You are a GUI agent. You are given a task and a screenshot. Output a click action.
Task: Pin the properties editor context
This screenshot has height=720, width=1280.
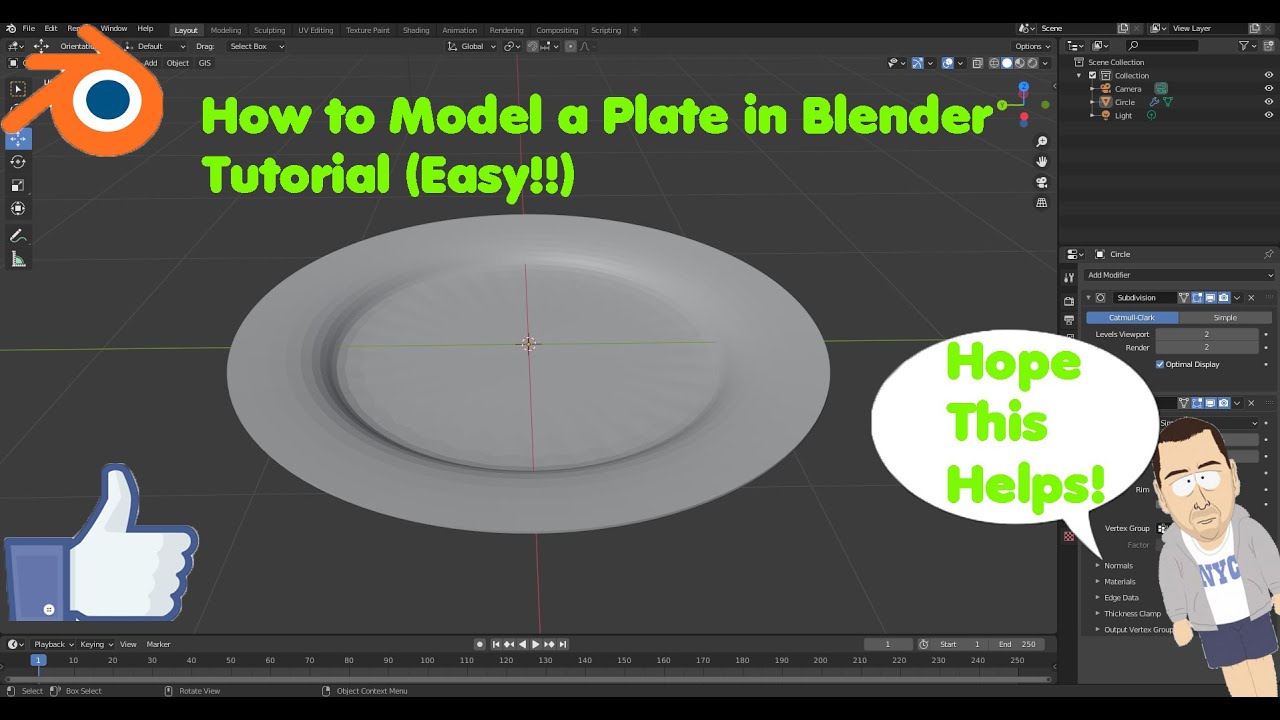(1268, 254)
